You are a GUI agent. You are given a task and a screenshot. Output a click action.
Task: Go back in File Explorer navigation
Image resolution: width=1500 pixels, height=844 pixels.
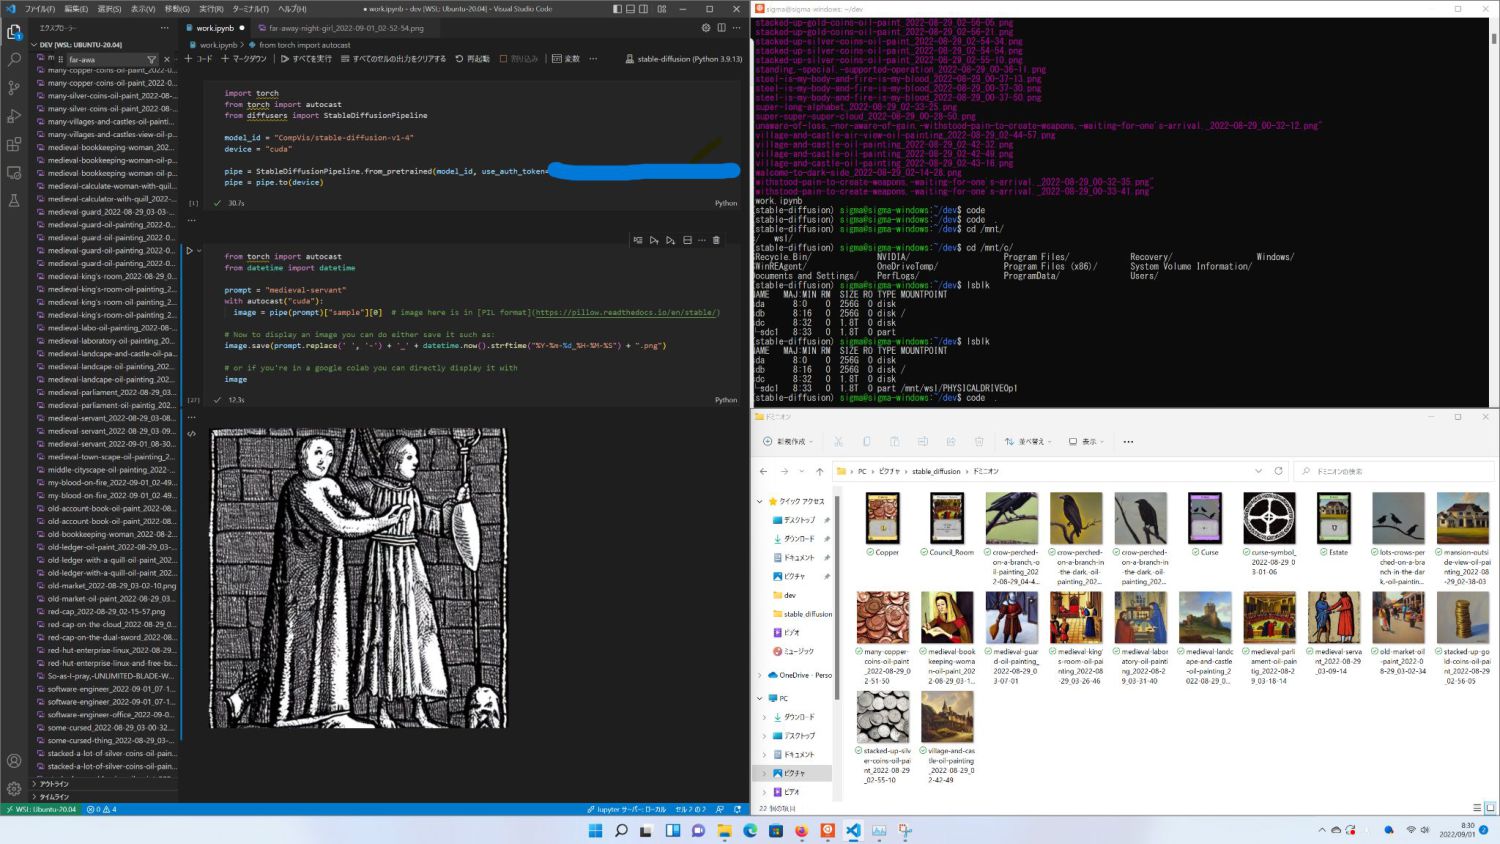click(x=763, y=471)
